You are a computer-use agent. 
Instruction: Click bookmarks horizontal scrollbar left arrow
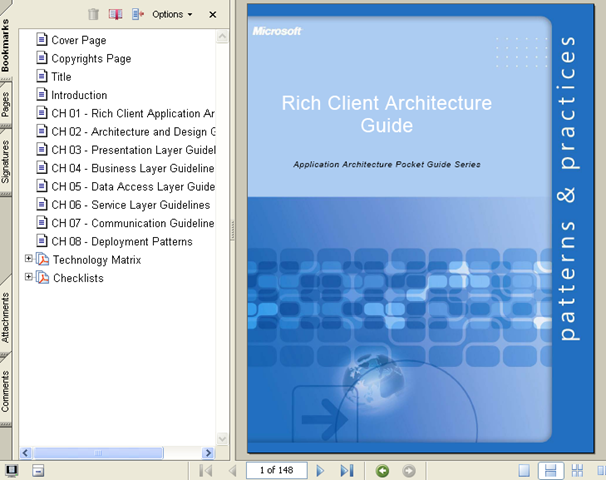[x=26, y=453]
